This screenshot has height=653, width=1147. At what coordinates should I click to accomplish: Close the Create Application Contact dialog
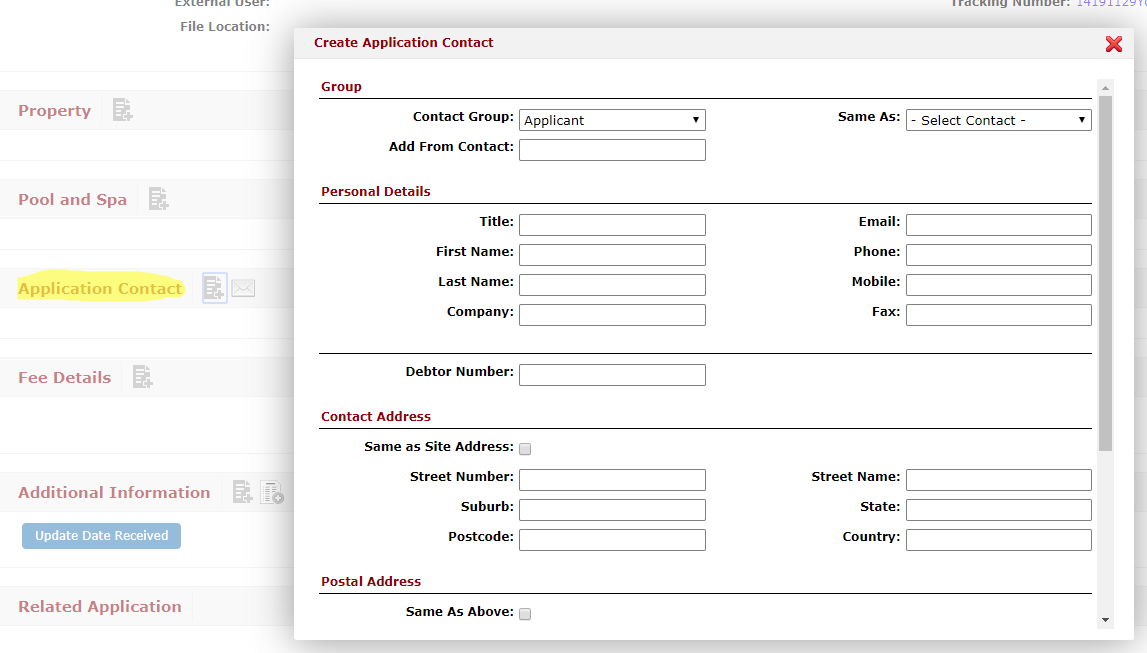click(x=1113, y=43)
